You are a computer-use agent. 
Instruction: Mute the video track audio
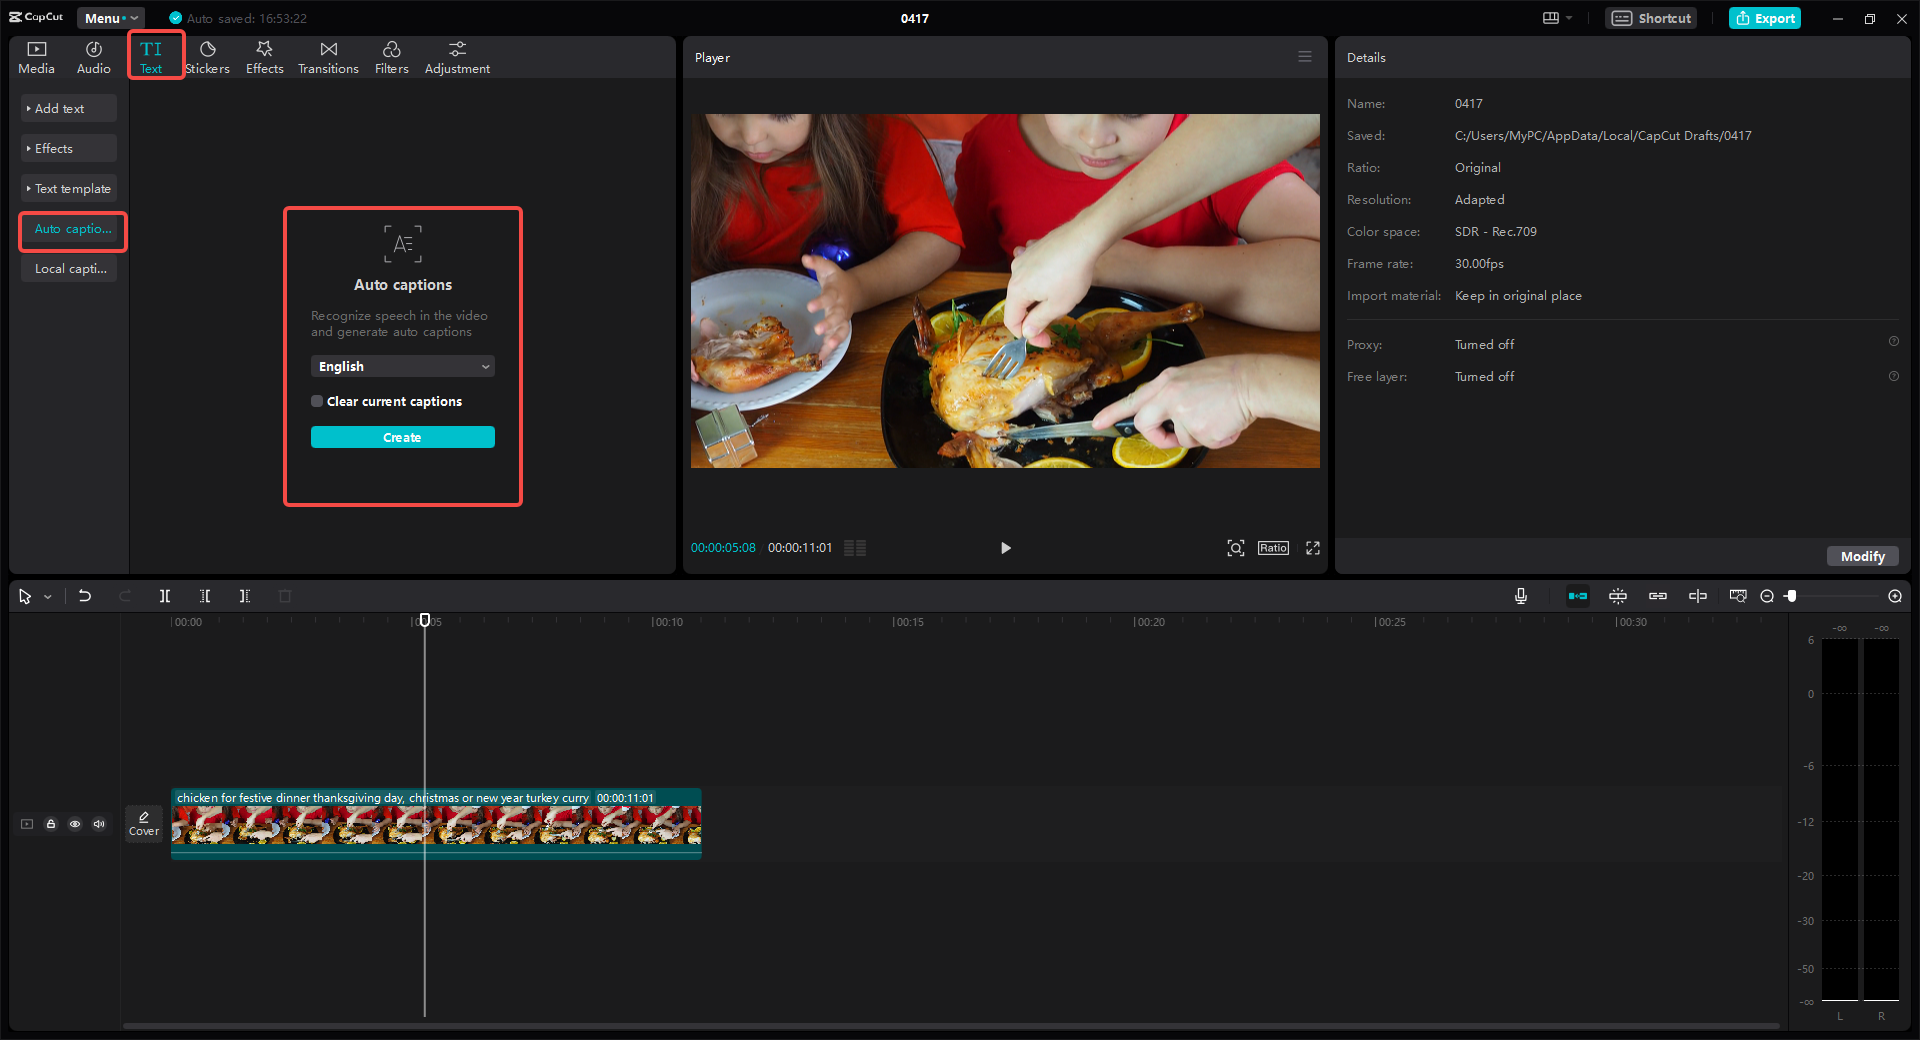98,824
